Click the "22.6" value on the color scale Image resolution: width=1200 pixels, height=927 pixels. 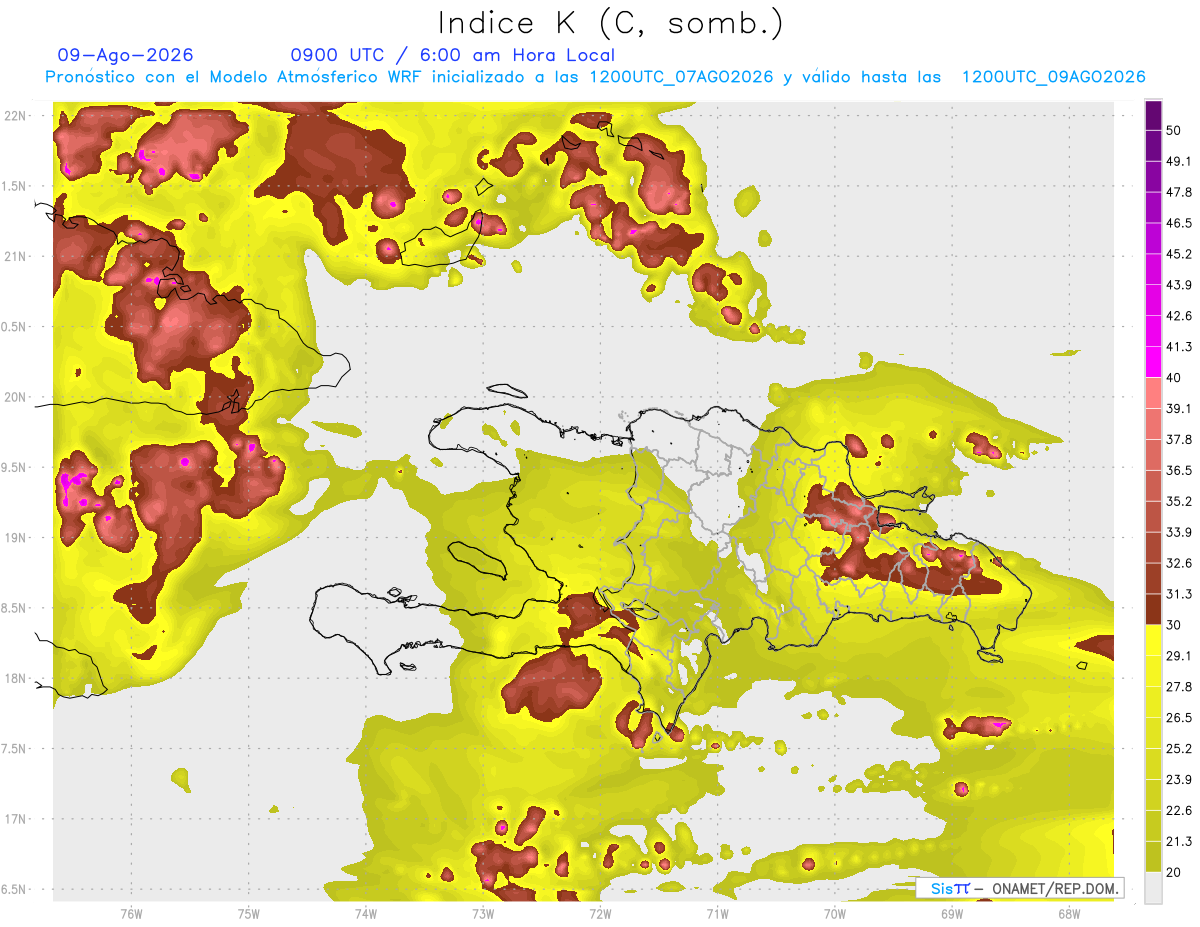pyautogui.click(x=1179, y=810)
